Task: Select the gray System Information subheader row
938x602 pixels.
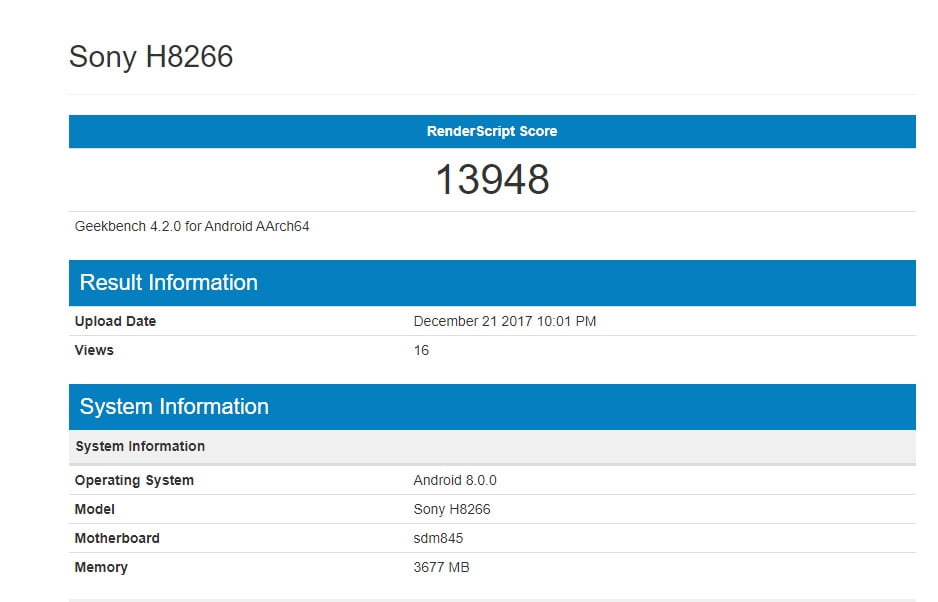Action: (x=492, y=446)
